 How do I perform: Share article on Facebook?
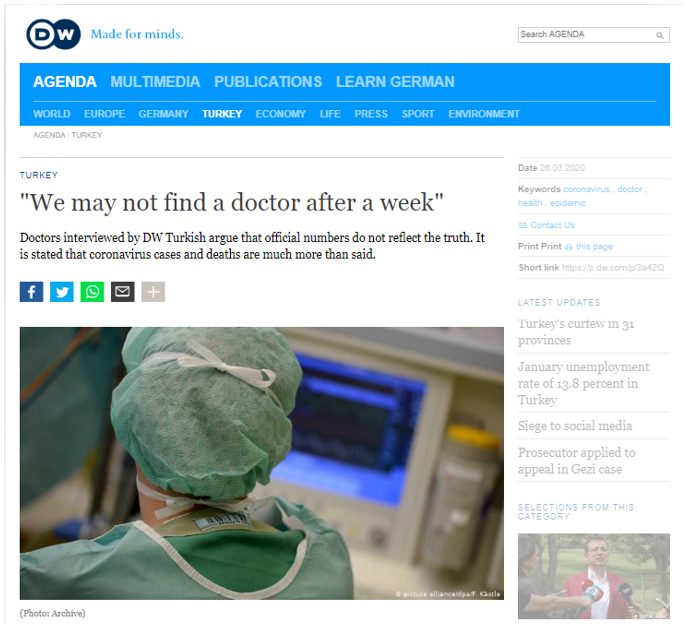pyautogui.click(x=32, y=292)
